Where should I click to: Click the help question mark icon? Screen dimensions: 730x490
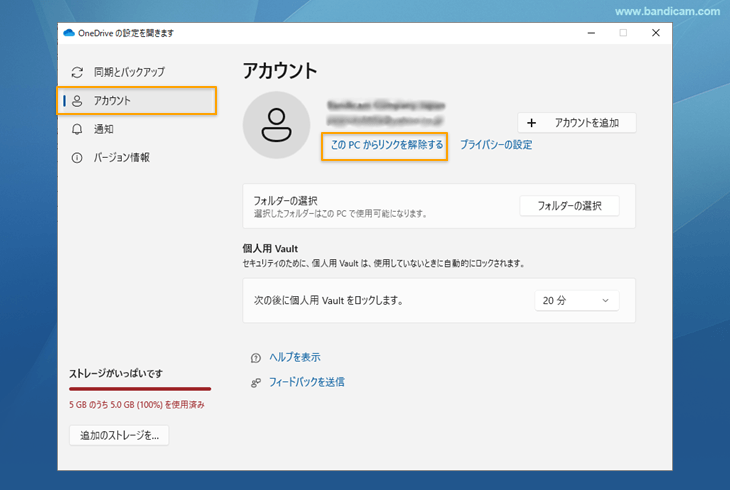click(256, 358)
